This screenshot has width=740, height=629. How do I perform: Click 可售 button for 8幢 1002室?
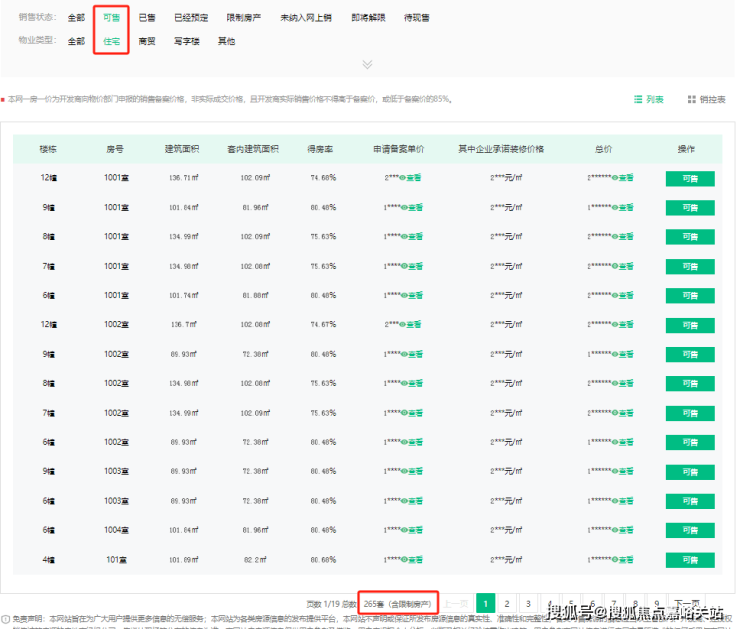click(x=690, y=384)
